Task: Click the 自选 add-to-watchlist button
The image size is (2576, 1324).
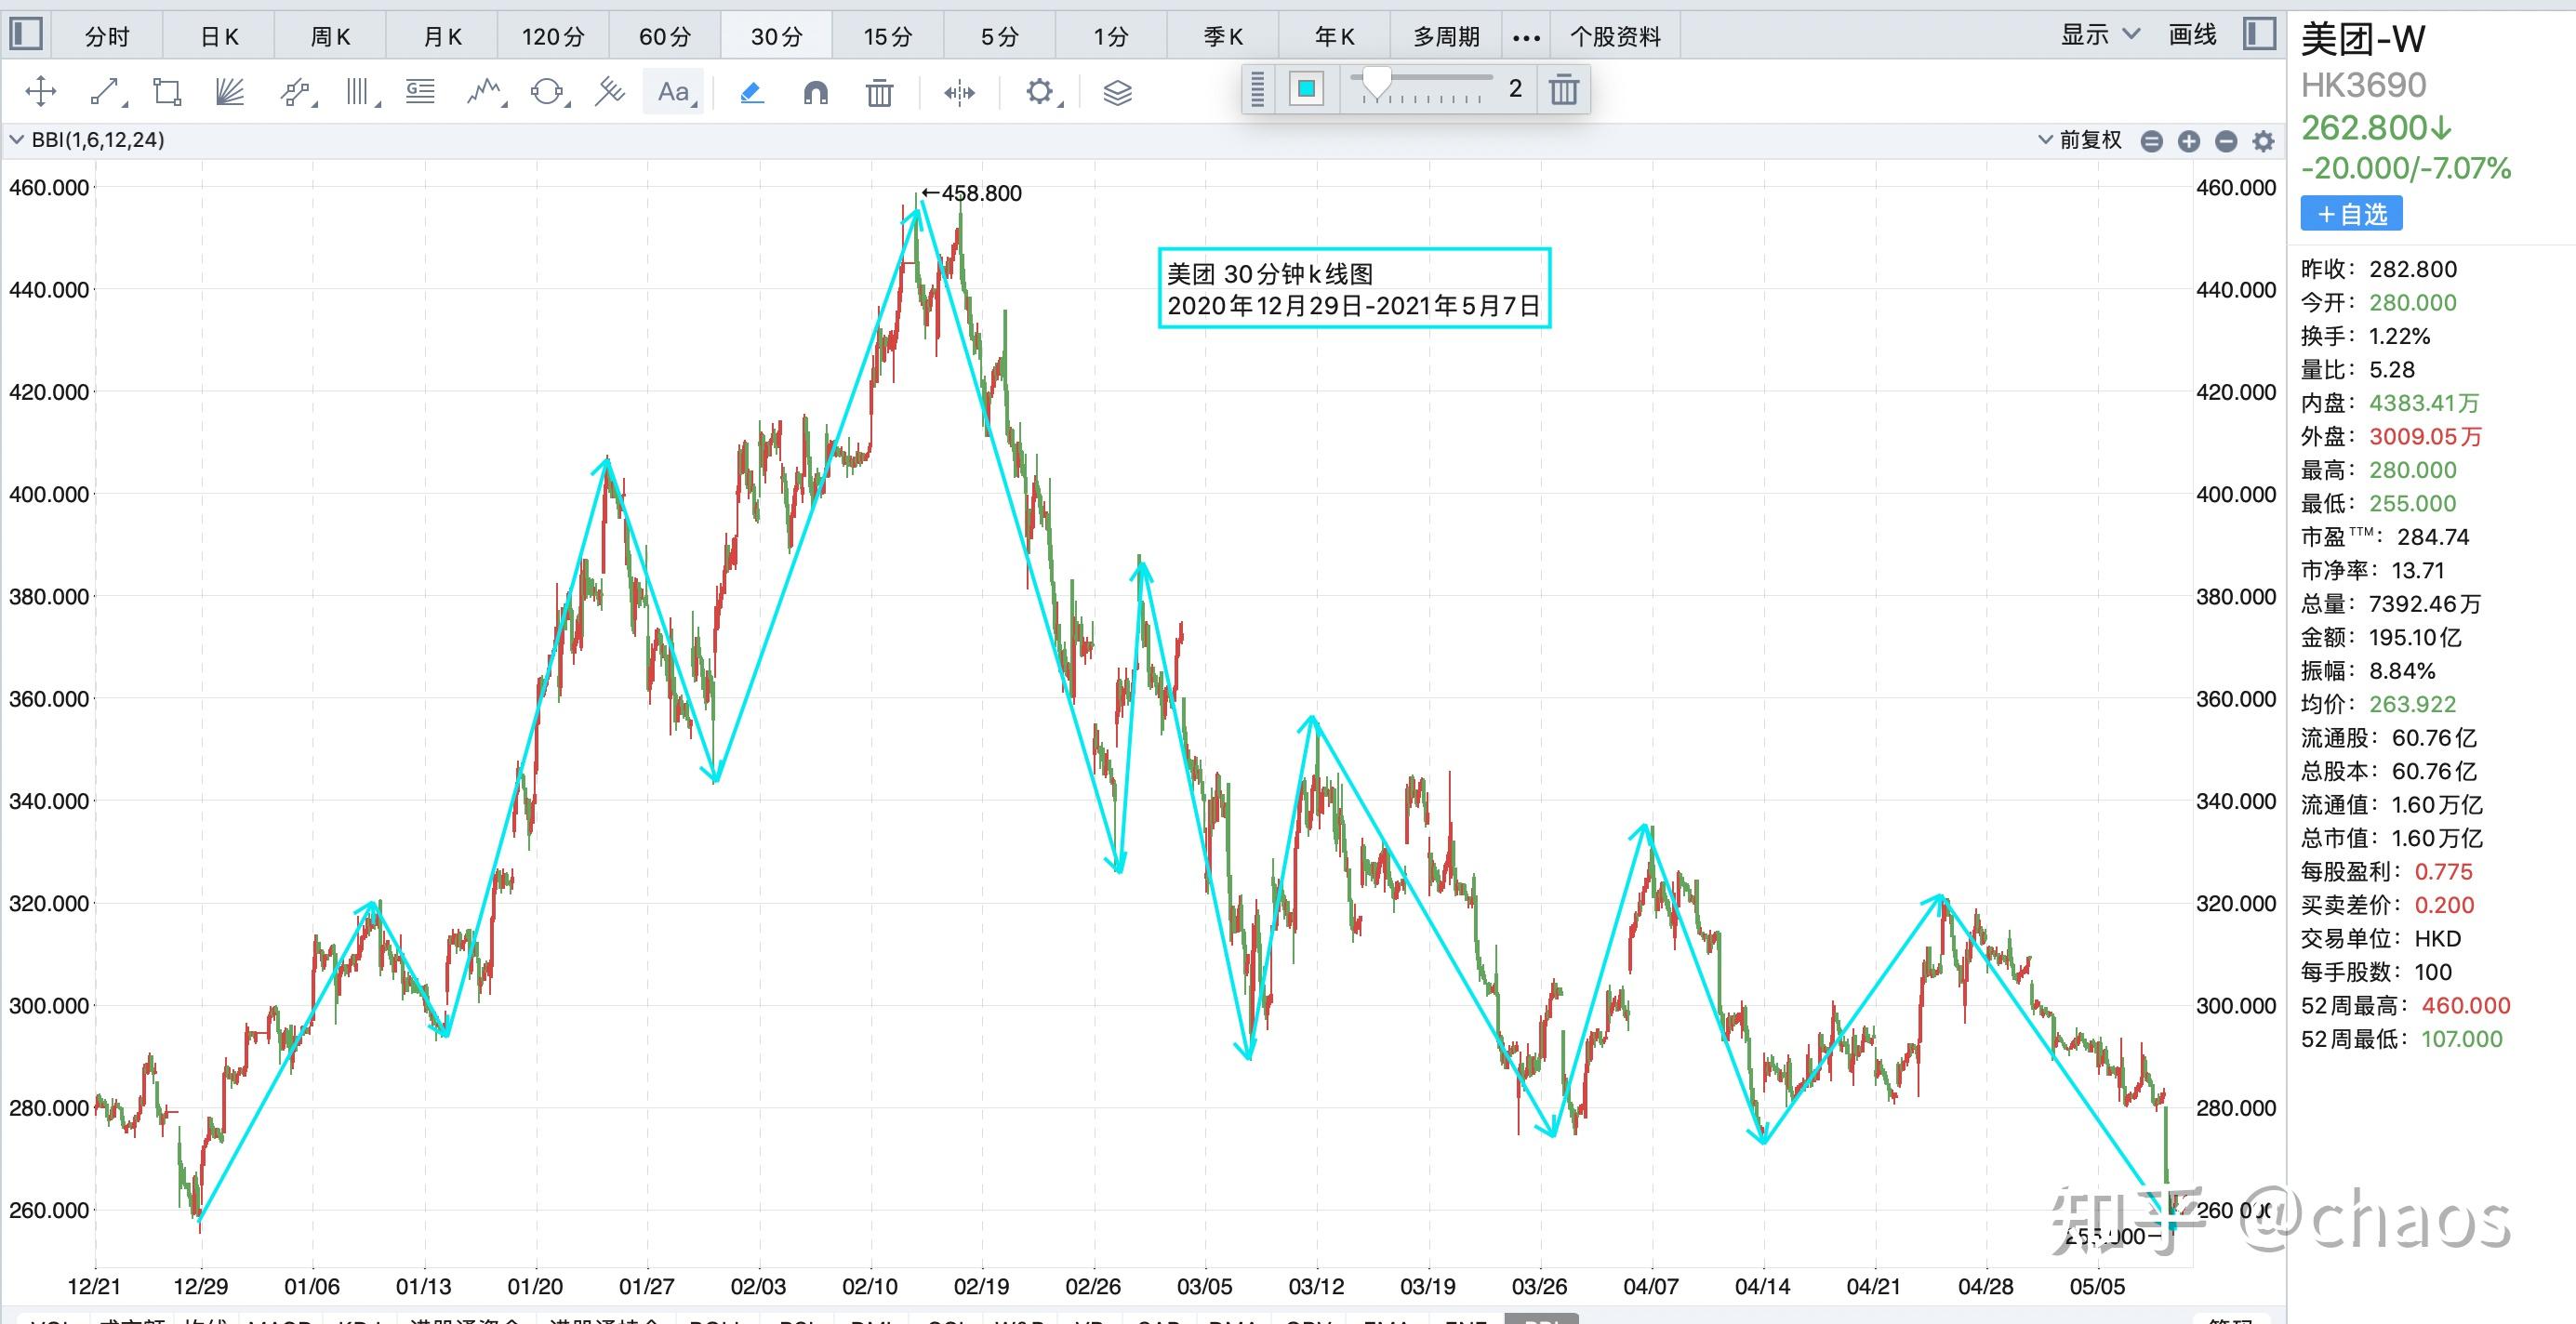Action: [2351, 213]
